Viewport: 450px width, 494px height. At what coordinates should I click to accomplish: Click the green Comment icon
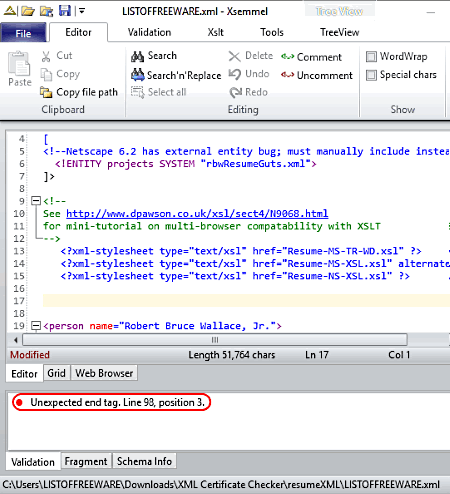(287, 57)
